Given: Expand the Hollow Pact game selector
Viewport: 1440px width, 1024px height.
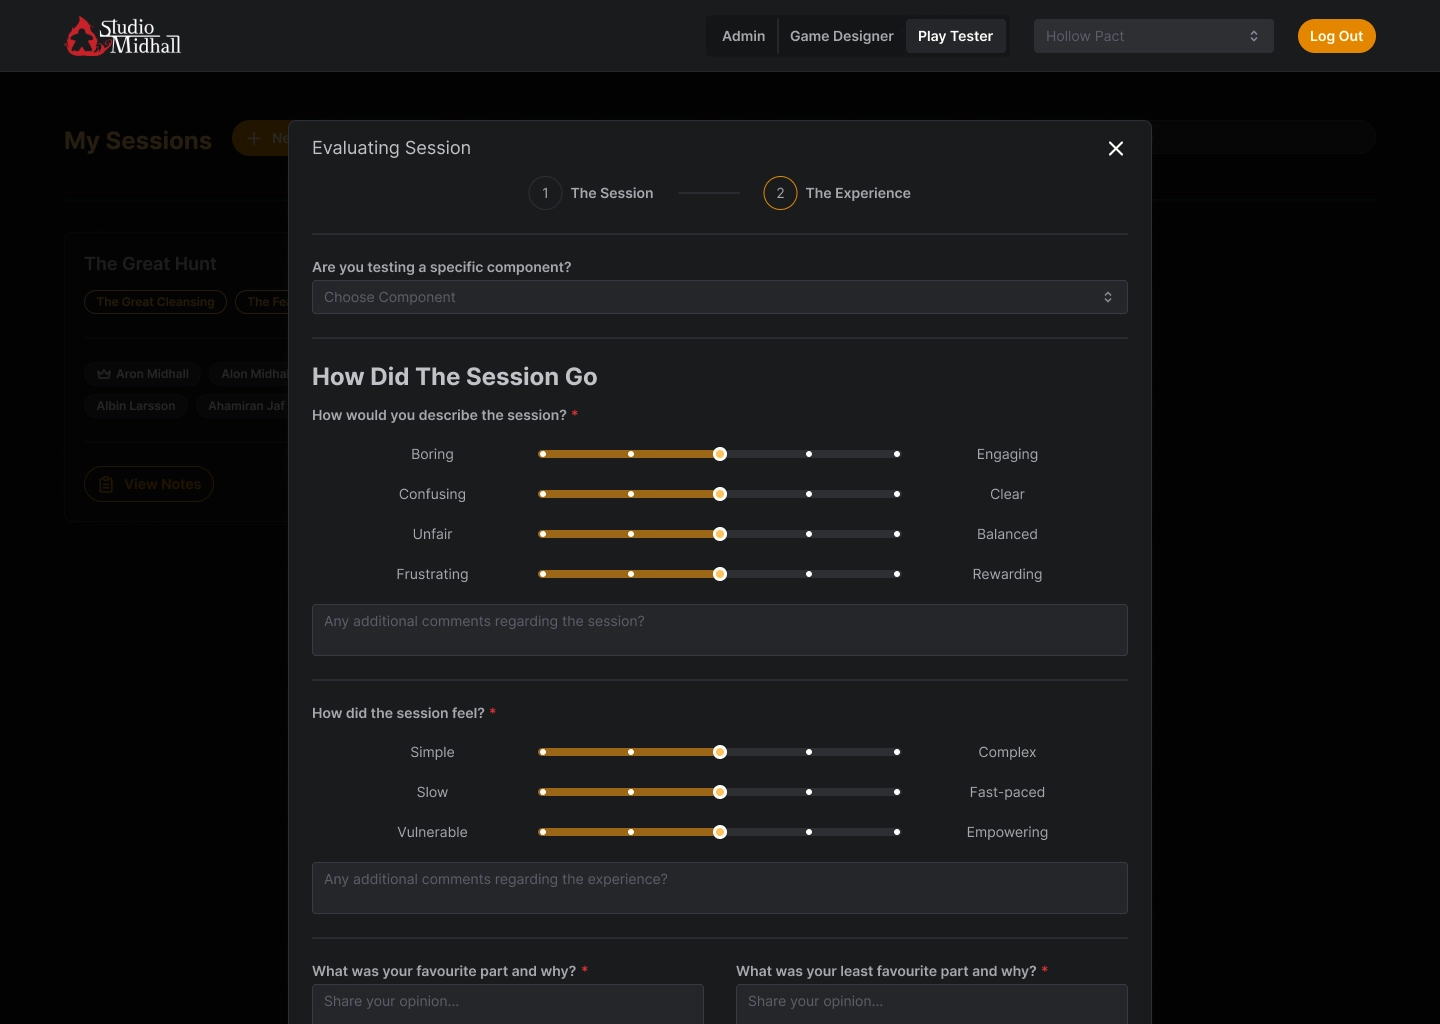Looking at the screenshot, I should [1153, 36].
